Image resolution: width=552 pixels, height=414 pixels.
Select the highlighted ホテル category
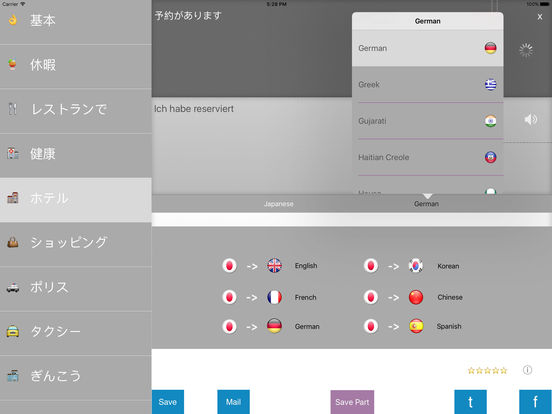coord(76,200)
